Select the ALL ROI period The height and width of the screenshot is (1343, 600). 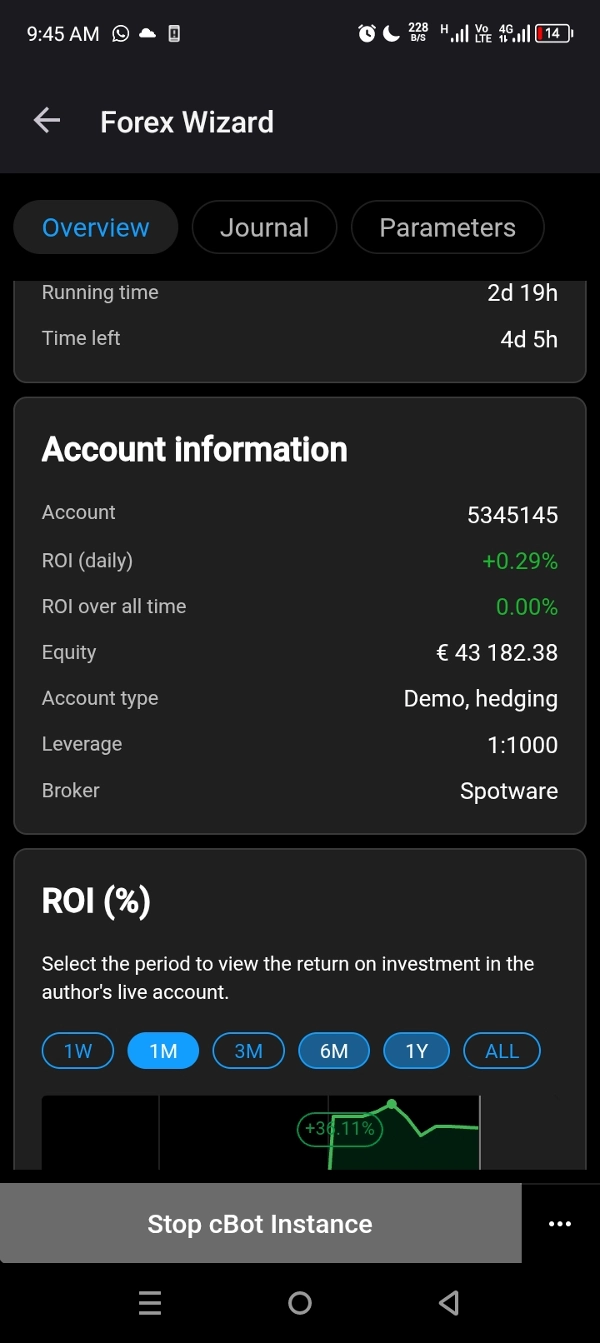click(x=501, y=1050)
